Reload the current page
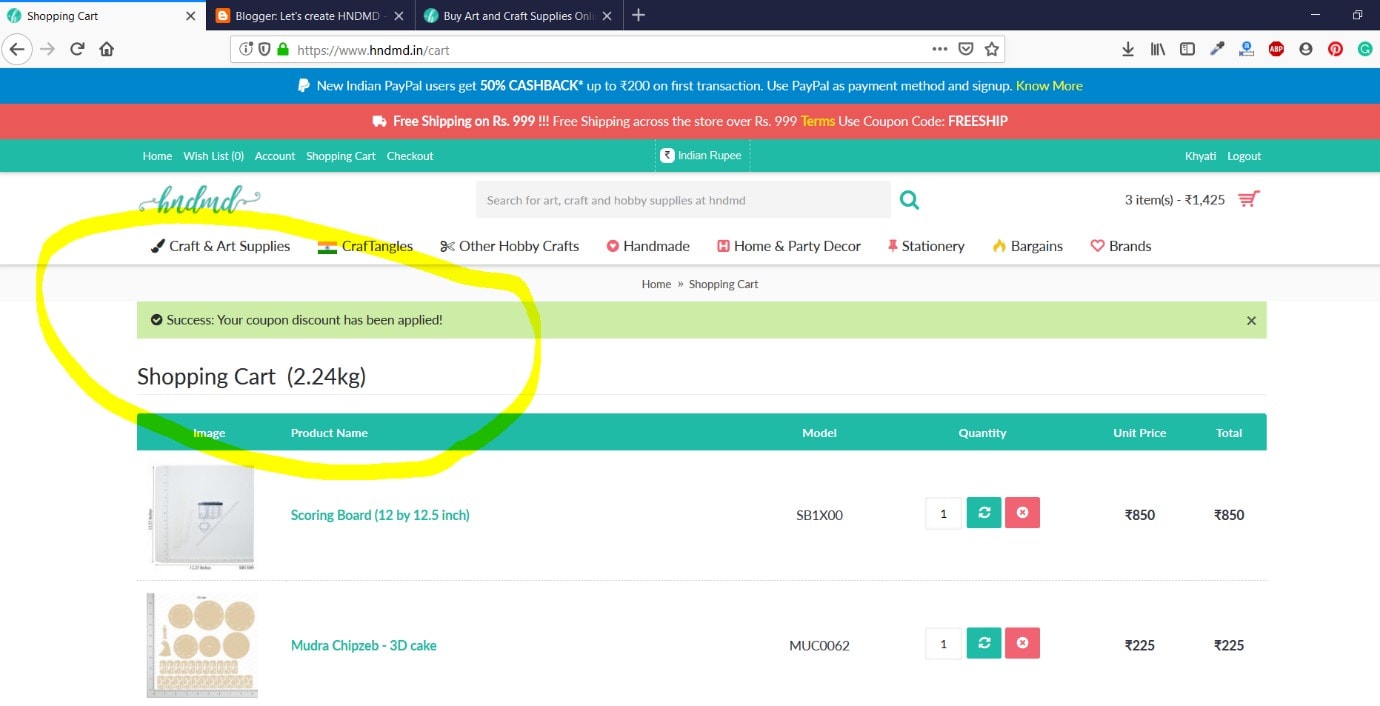The width and height of the screenshot is (1380, 706). coord(77,49)
